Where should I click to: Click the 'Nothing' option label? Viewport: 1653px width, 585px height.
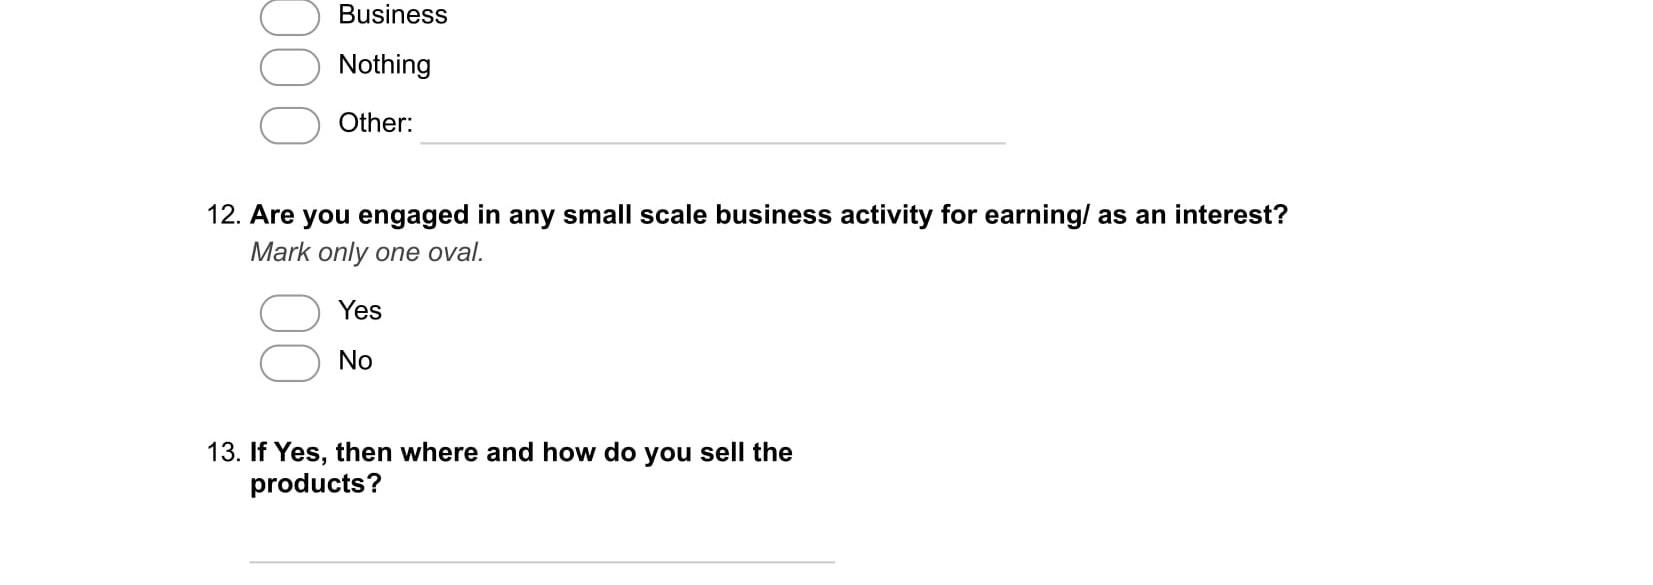point(384,65)
